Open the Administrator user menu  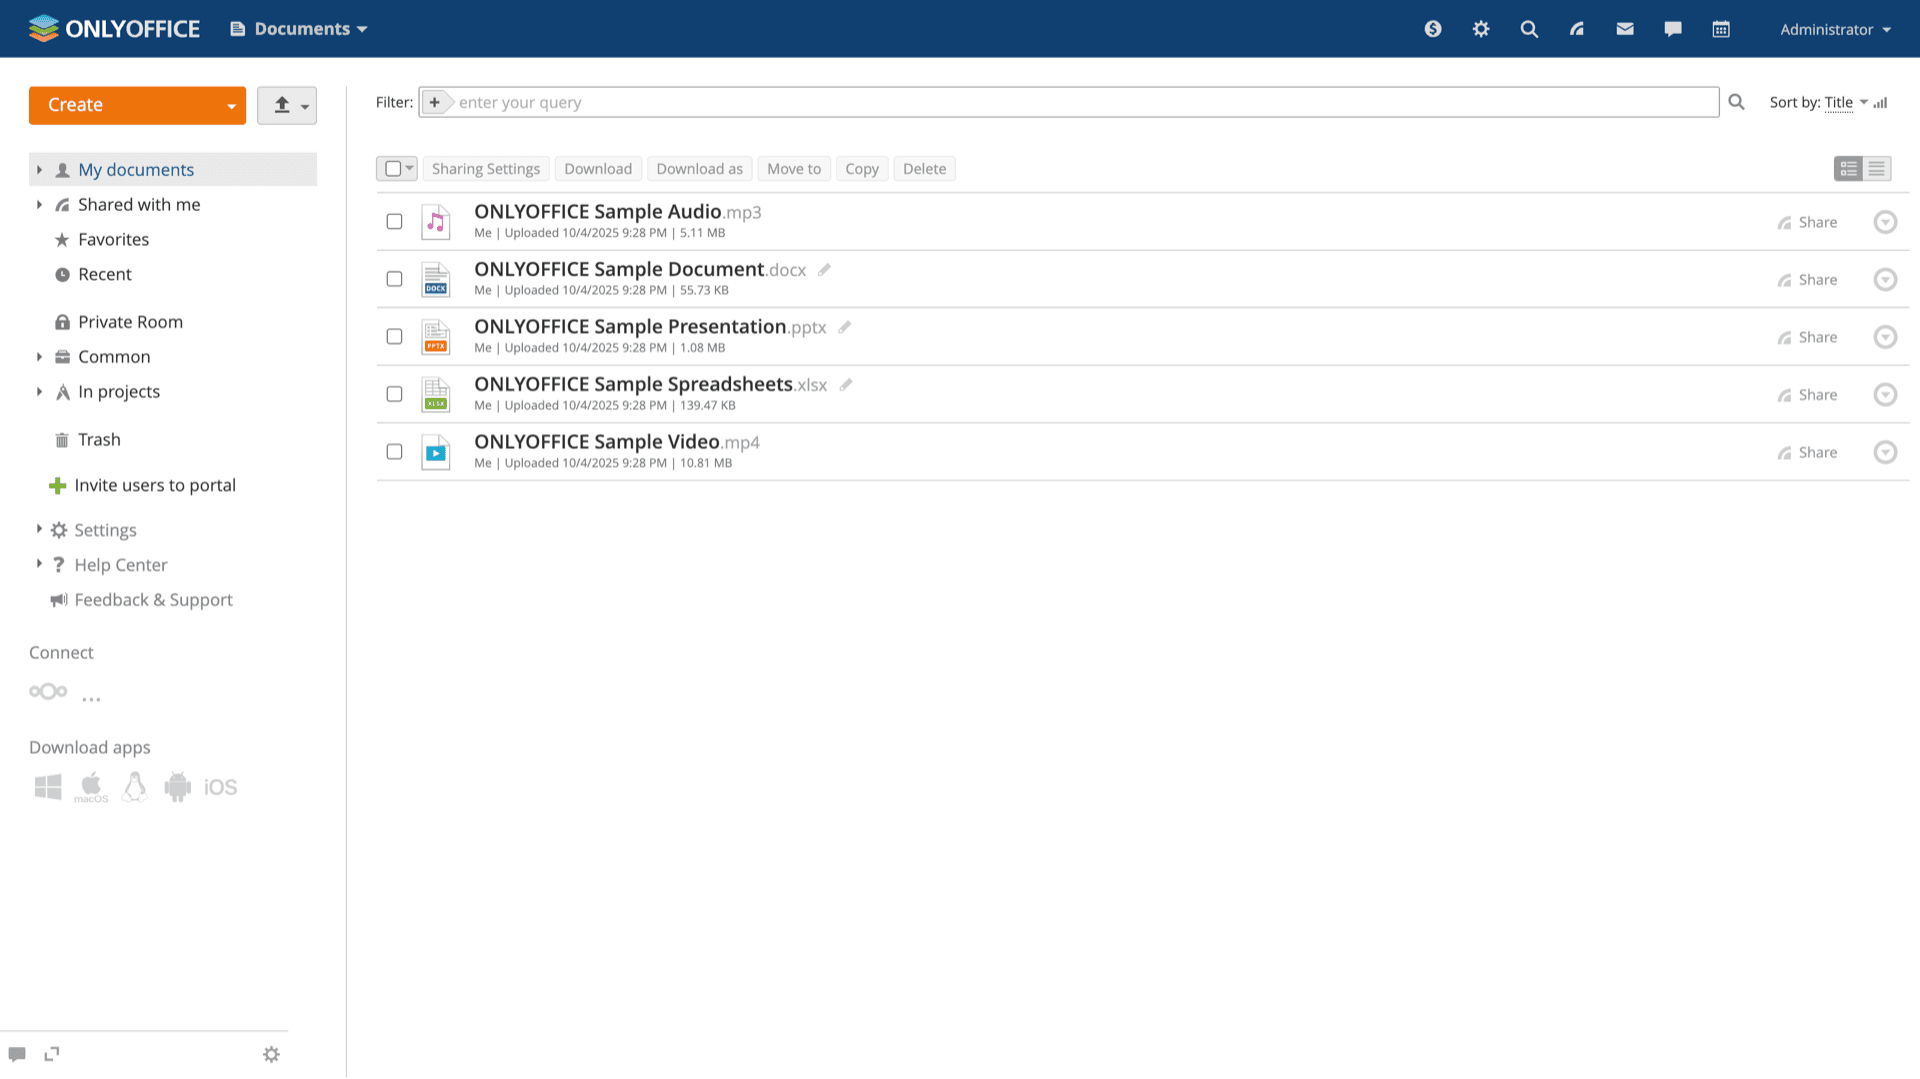(x=1836, y=29)
